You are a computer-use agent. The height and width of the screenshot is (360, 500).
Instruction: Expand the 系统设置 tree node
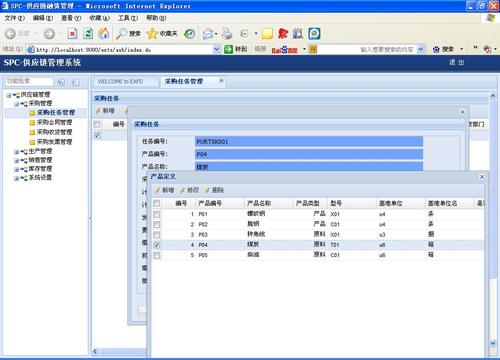tap(16, 178)
